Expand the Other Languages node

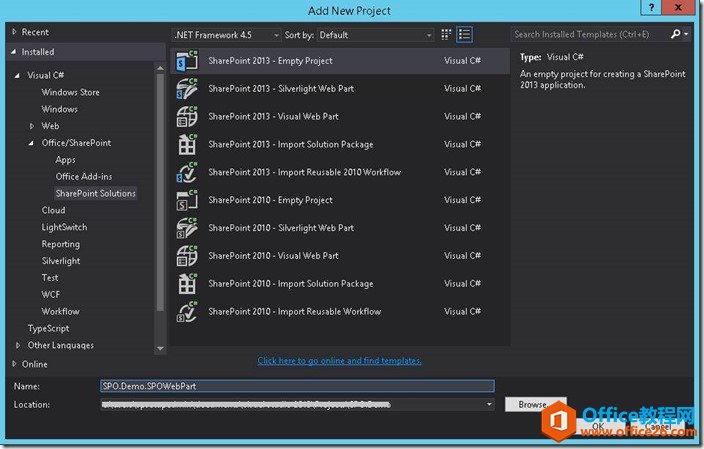coord(18,345)
